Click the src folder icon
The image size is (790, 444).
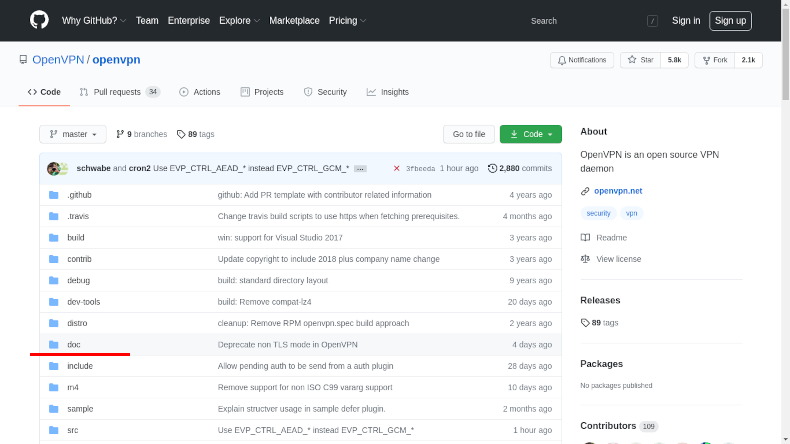coord(53,430)
